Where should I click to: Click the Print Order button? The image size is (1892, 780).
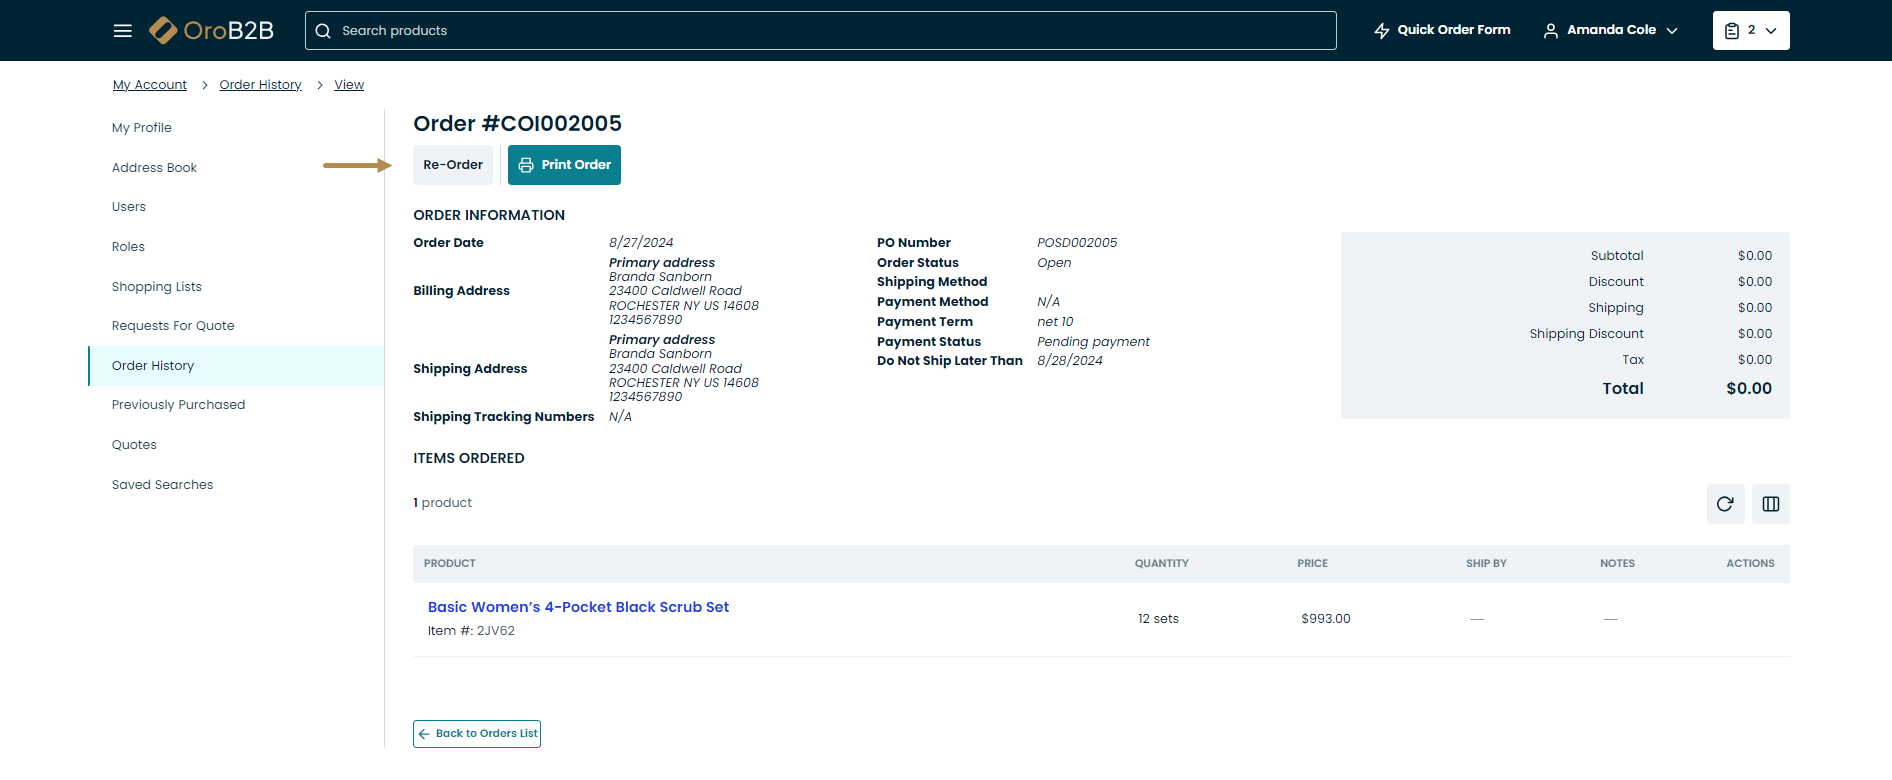click(x=564, y=165)
